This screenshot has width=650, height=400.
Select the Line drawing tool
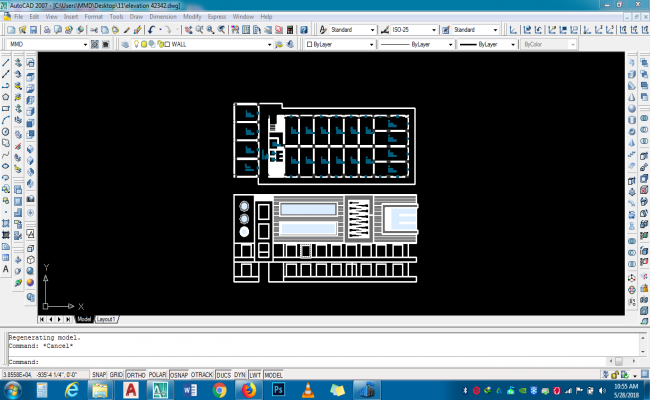[6, 62]
